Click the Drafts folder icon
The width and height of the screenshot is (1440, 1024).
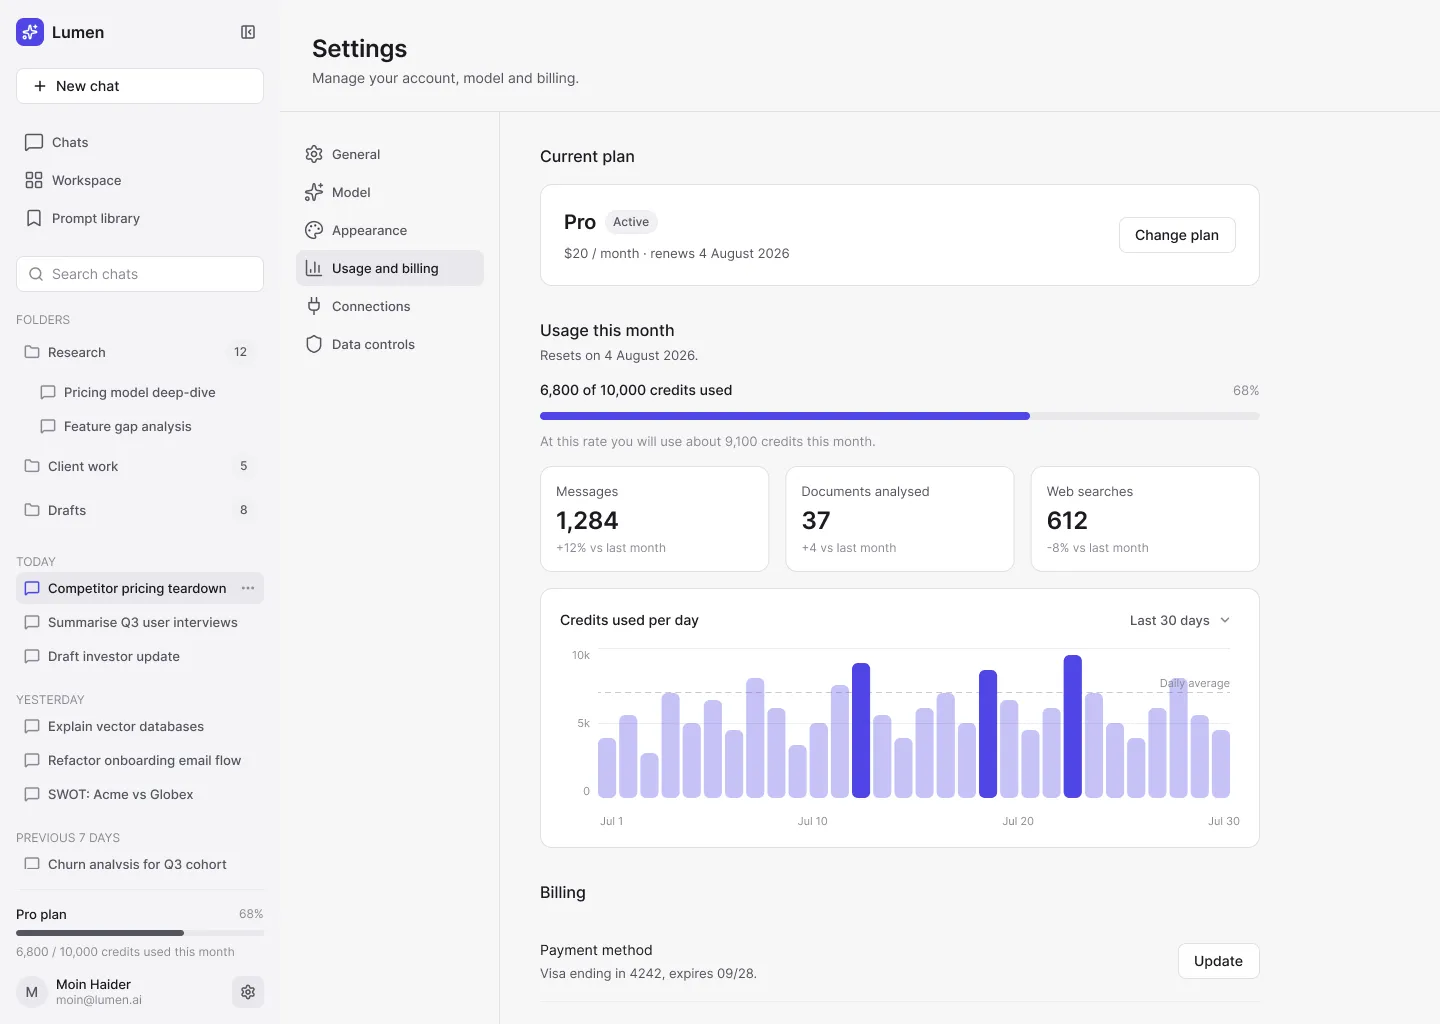pos(32,510)
